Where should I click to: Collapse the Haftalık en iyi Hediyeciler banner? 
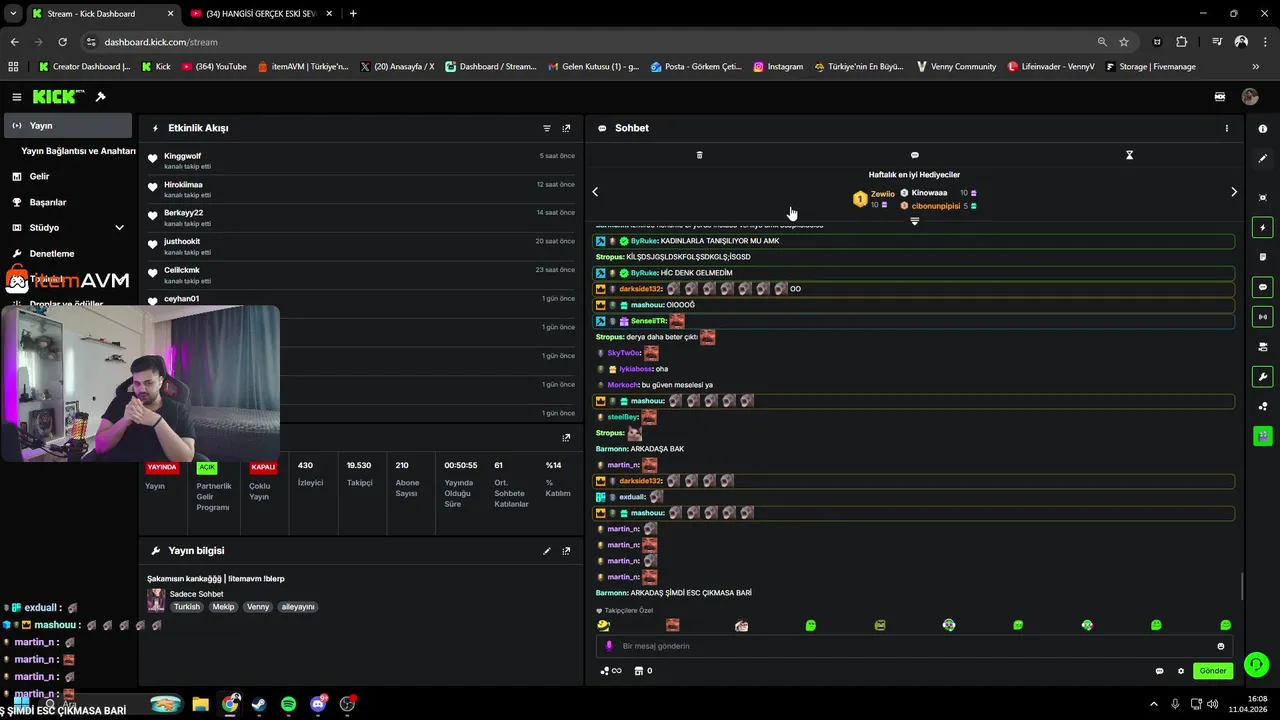tap(914, 221)
